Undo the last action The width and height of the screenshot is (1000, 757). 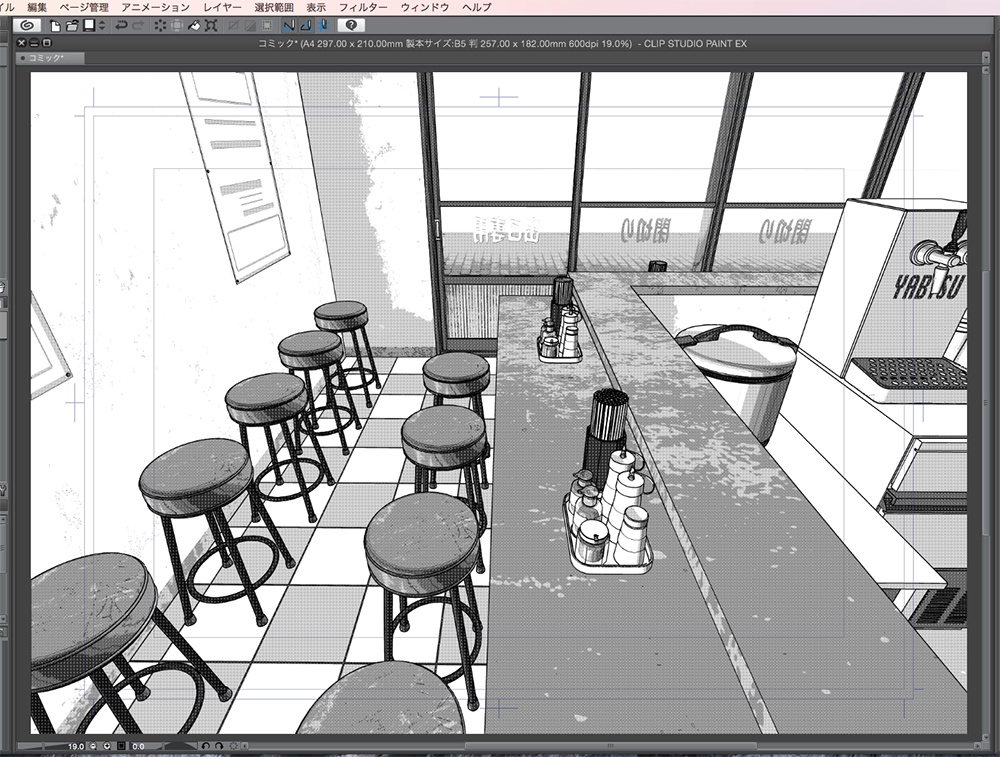[122, 25]
